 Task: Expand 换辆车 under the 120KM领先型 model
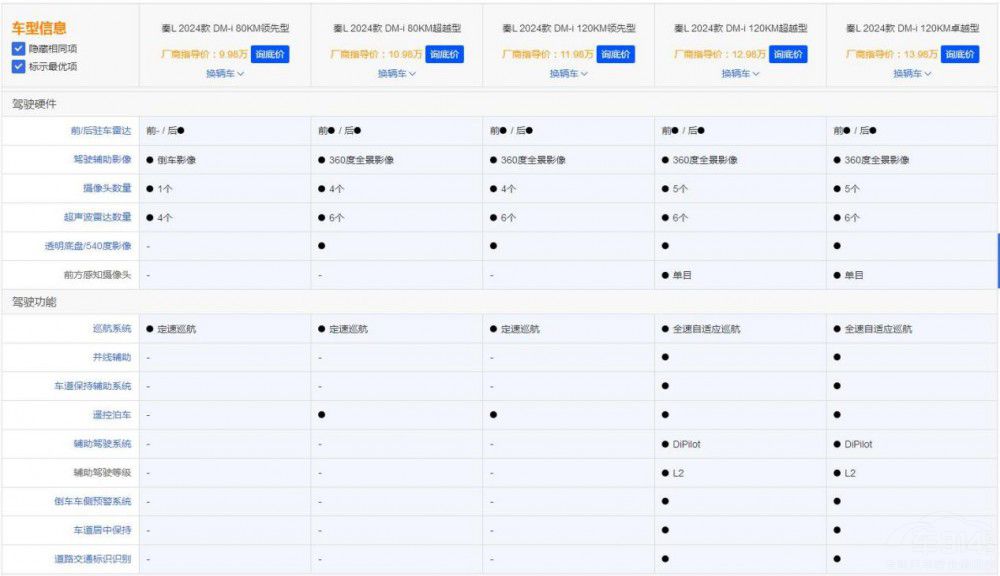pos(568,73)
